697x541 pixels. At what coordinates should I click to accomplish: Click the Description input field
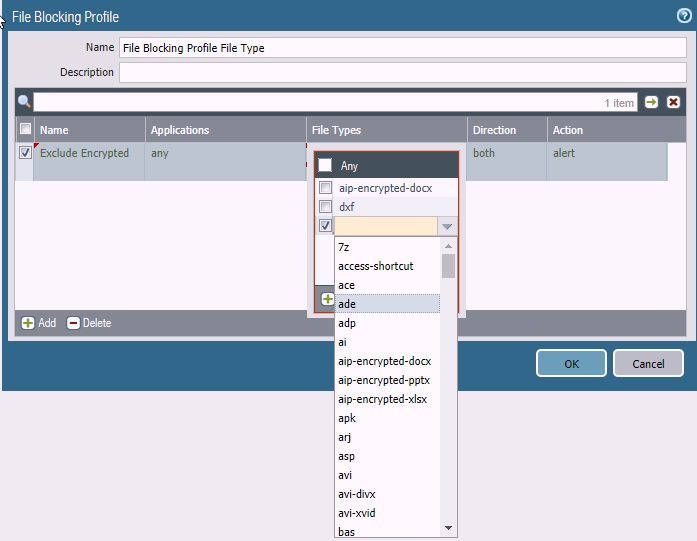[x=402, y=72]
